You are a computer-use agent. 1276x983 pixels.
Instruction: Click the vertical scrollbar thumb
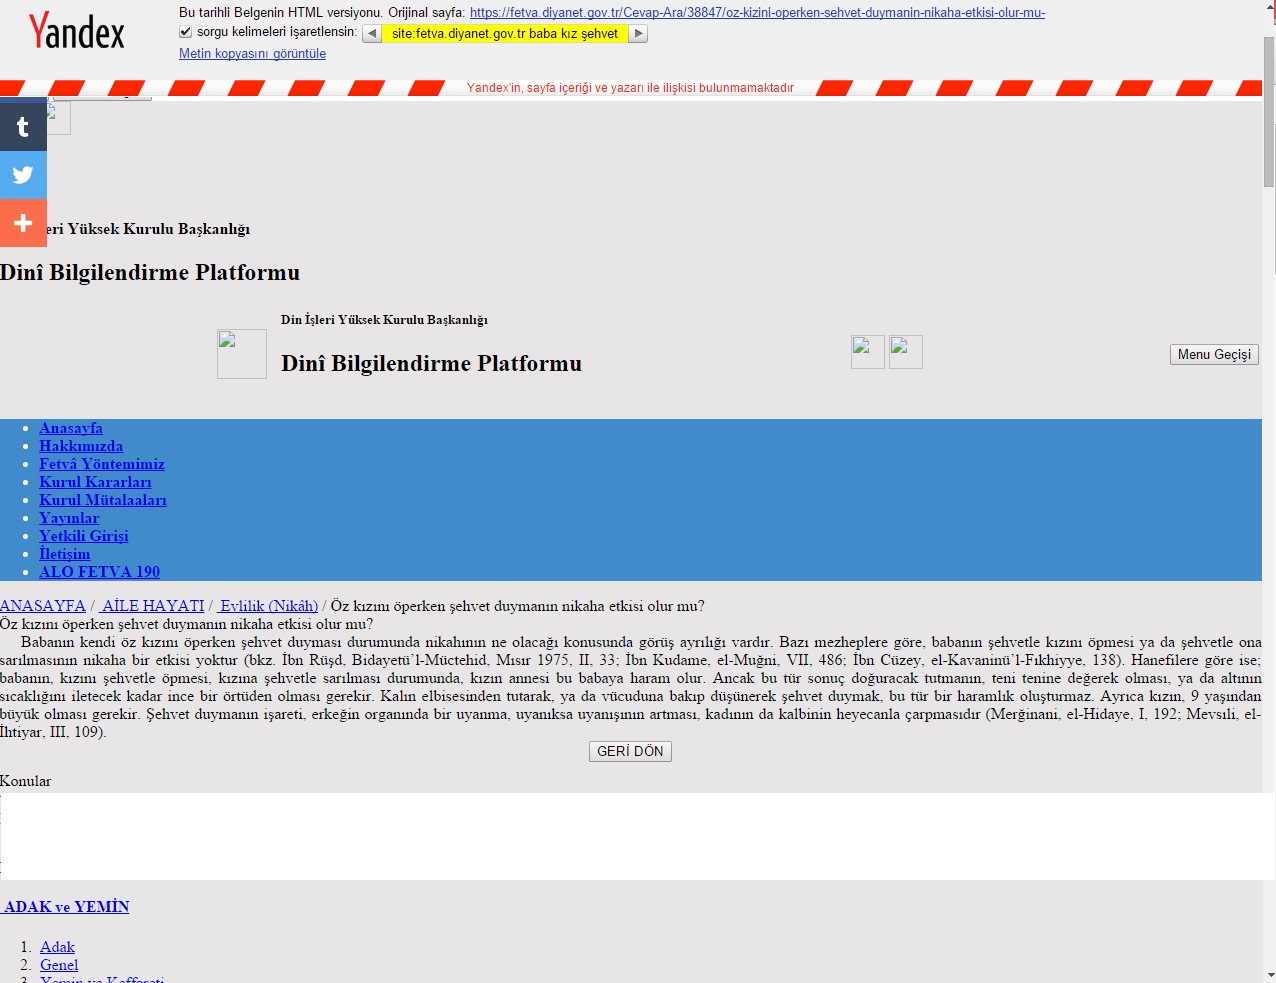coord(1269,112)
